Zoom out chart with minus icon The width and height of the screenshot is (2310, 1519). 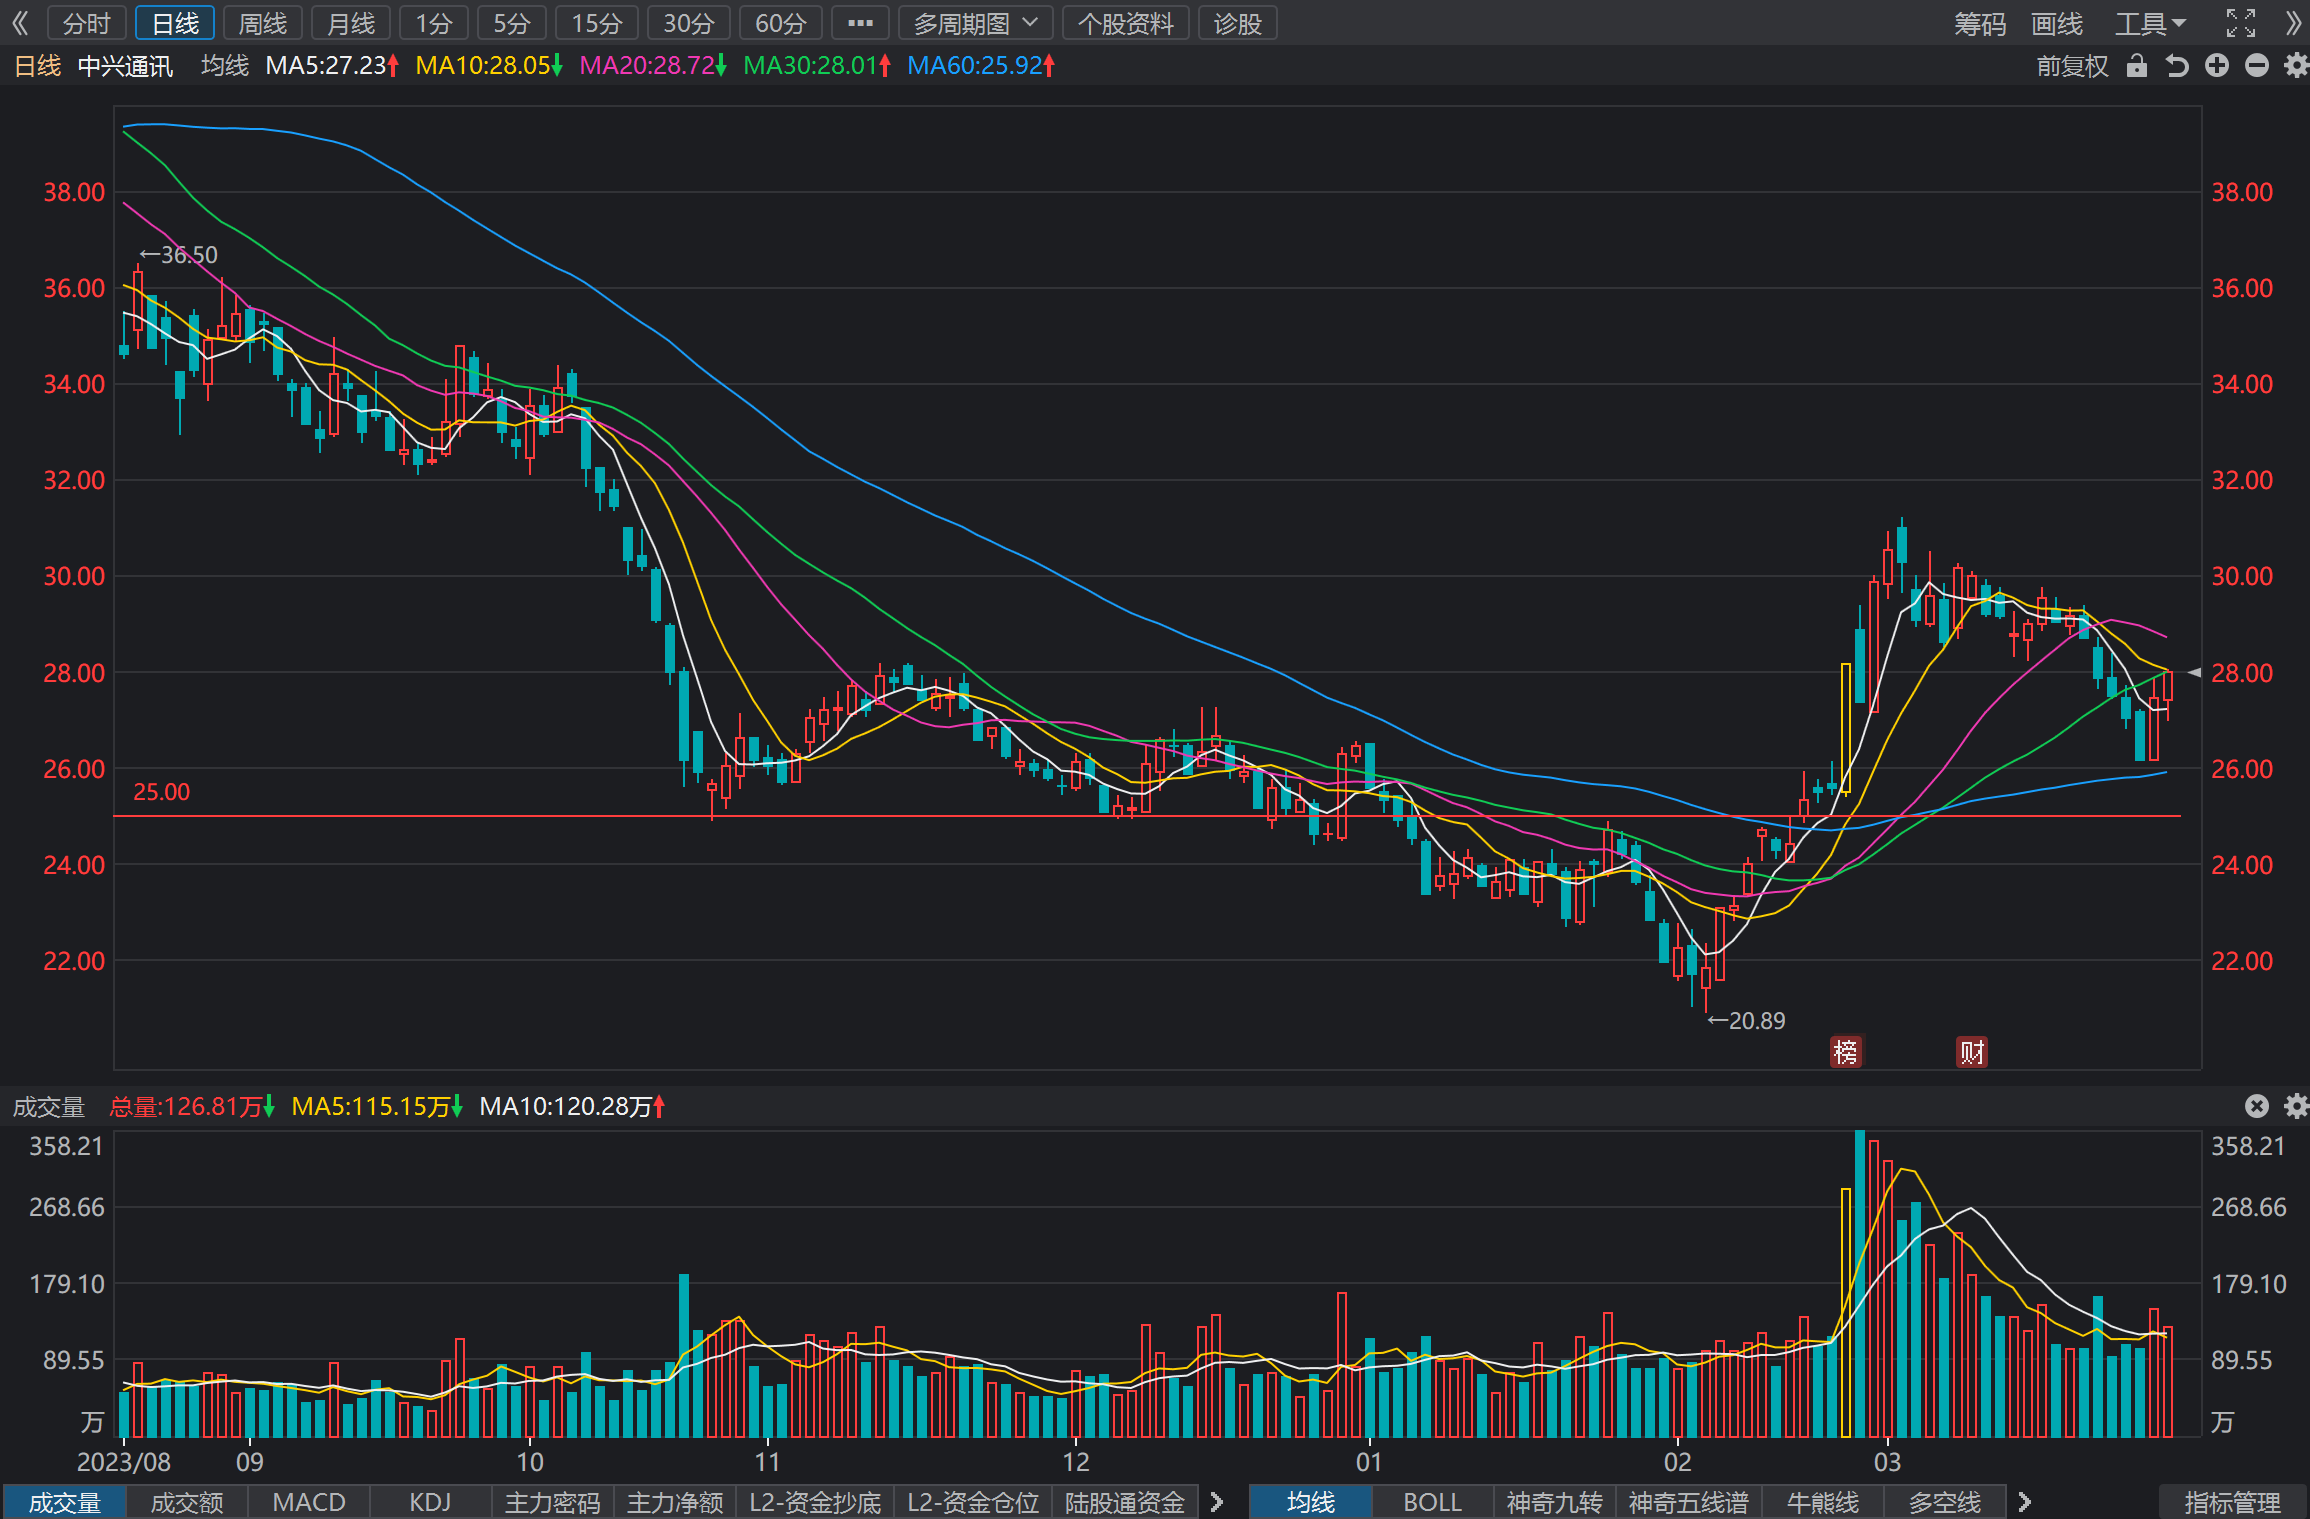tap(2257, 66)
